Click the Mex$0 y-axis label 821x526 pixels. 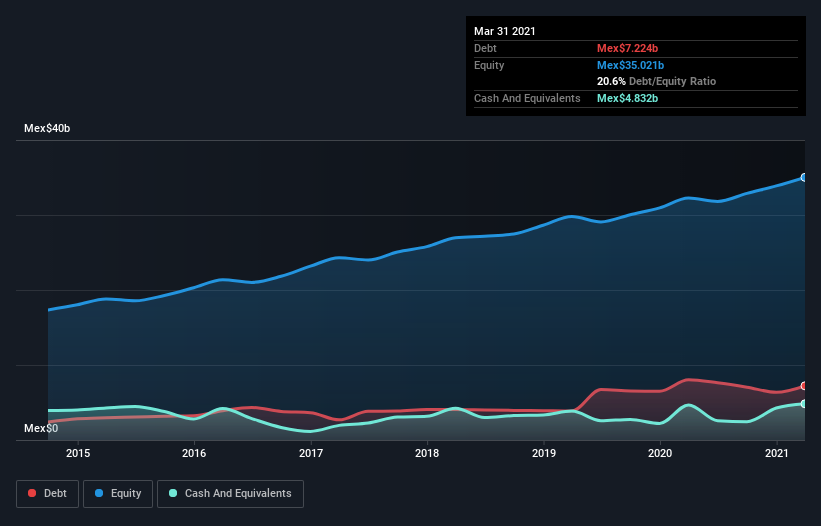click(x=41, y=428)
